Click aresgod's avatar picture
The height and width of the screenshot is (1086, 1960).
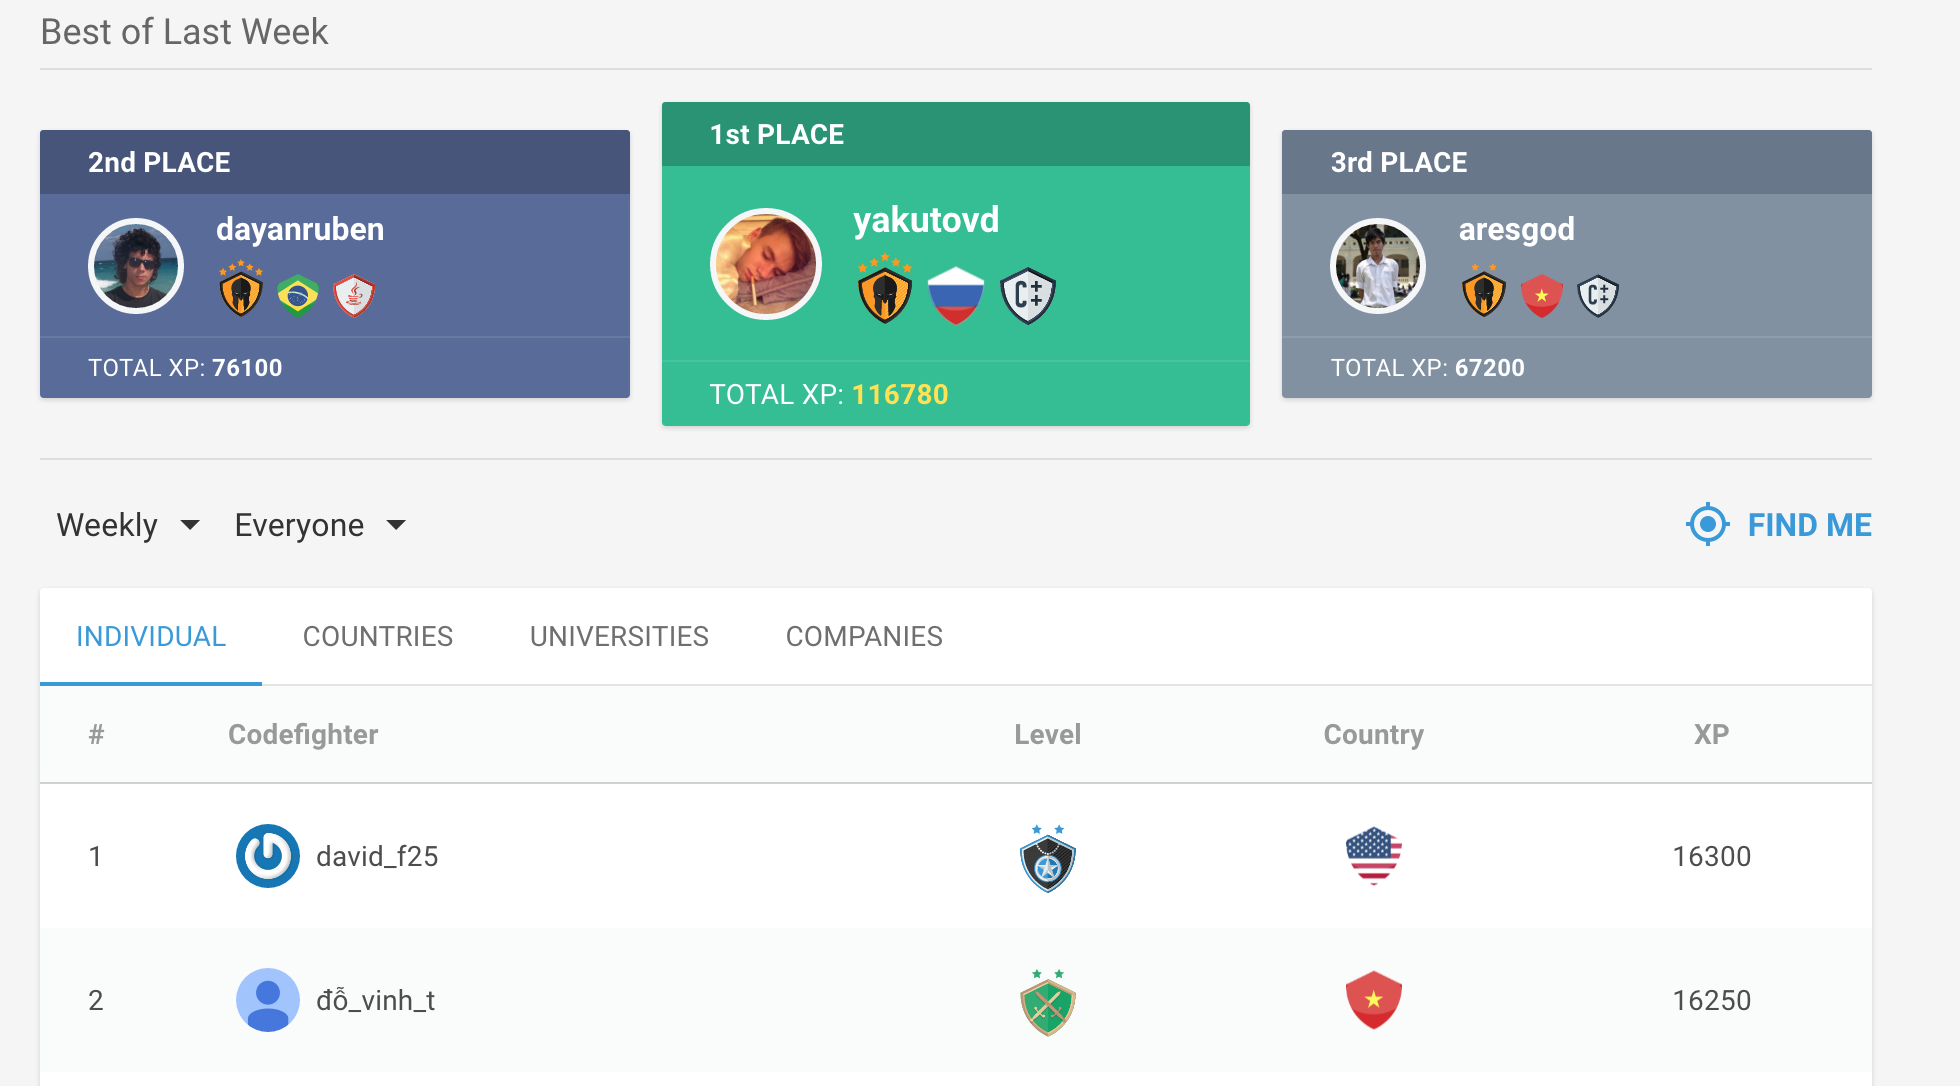coord(1378,266)
